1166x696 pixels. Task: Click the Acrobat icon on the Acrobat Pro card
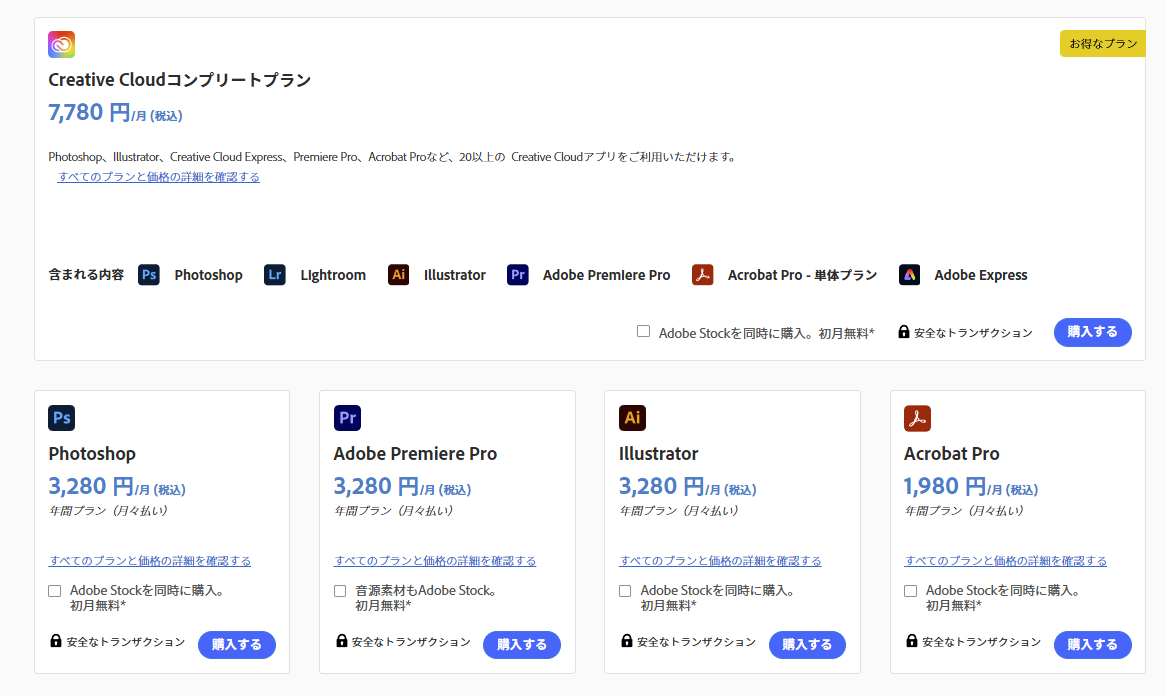(x=918, y=418)
